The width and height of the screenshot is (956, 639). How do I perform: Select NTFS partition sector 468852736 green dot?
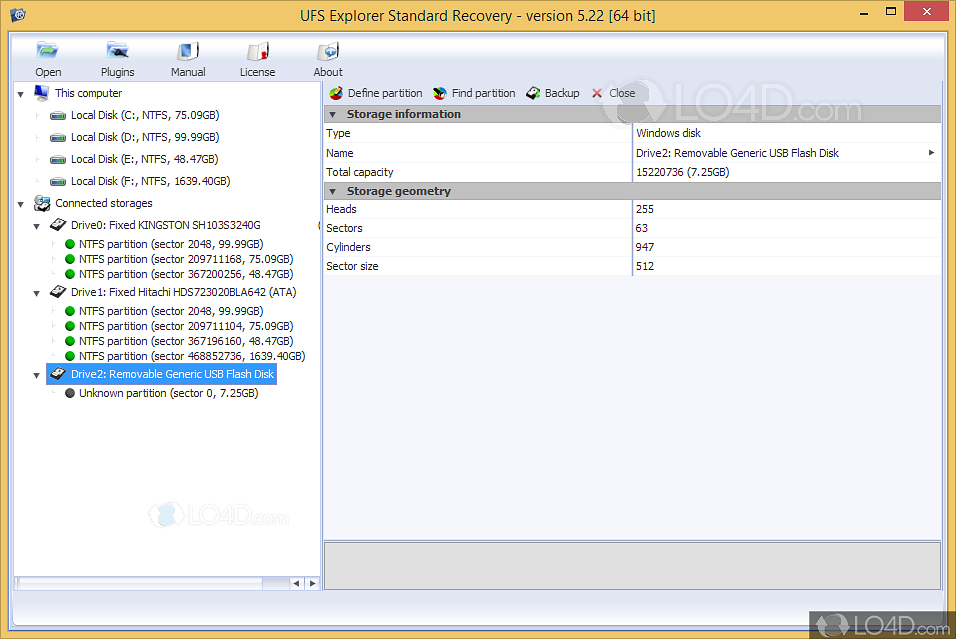tap(70, 356)
